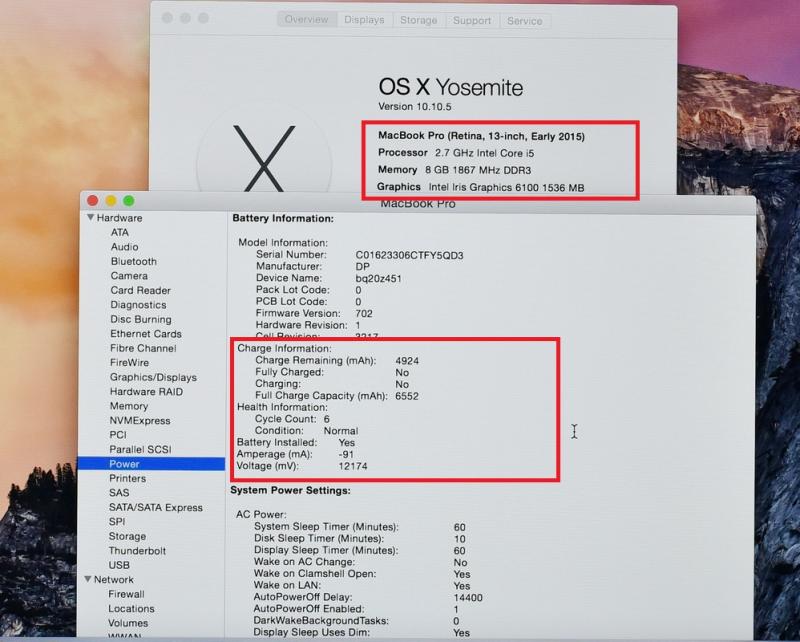The height and width of the screenshot is (642, 800).
Task: Switch to the Displays tab
Action: pyautogui.click(x=364, y=20)
